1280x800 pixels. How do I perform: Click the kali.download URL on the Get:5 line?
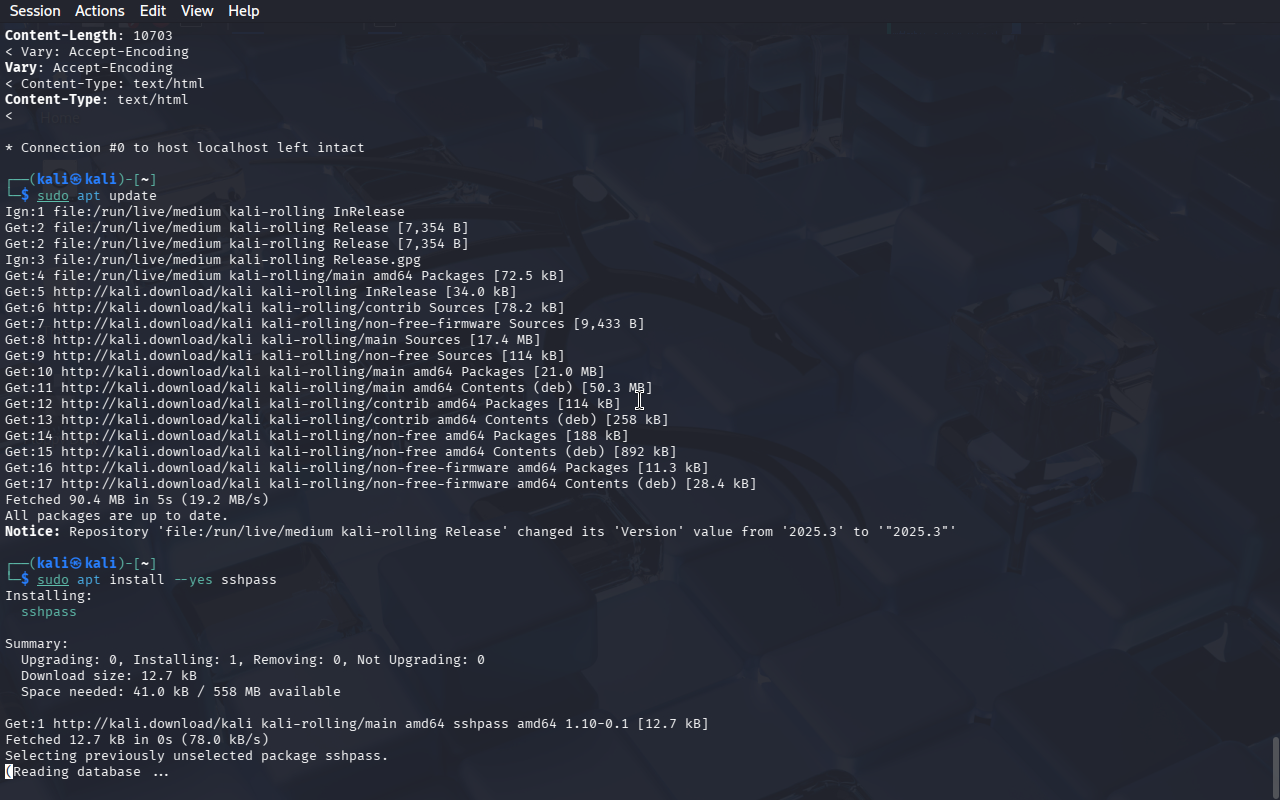(x=153, y=292)
